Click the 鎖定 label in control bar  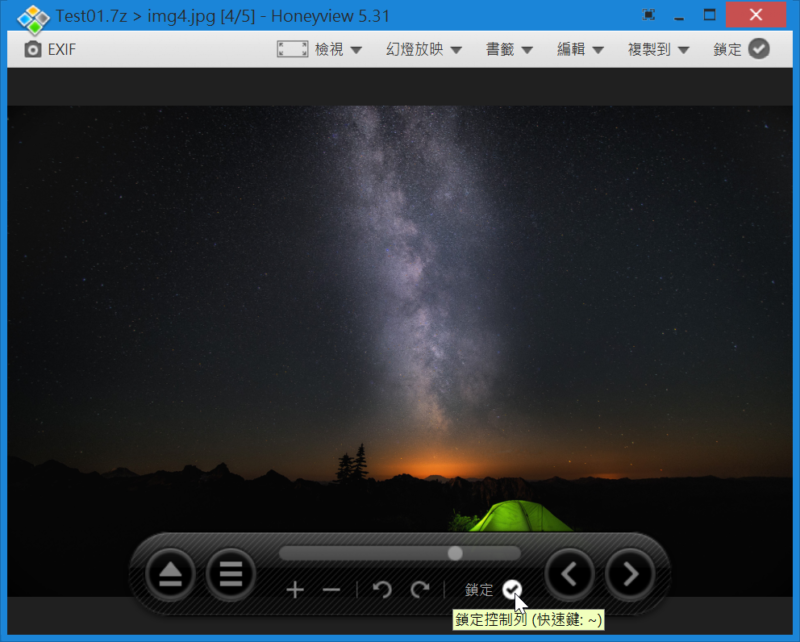(479, 590)
